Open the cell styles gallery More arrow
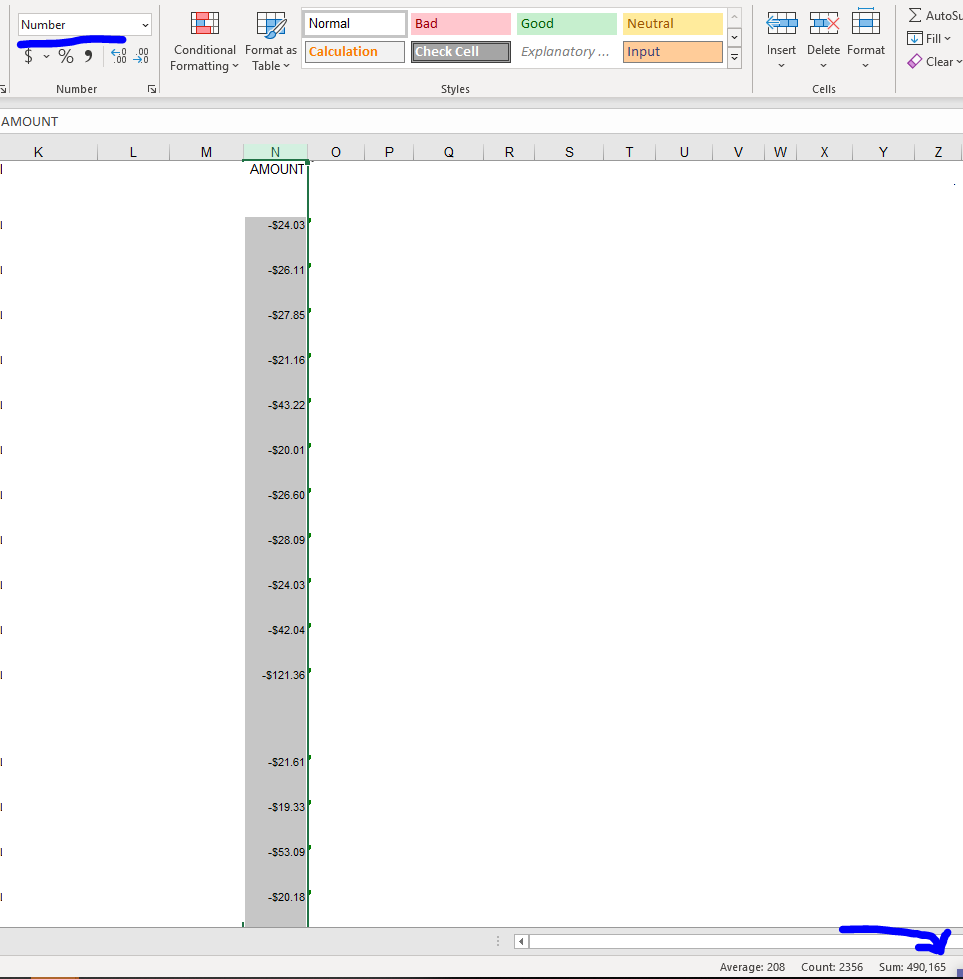The image size is (963, 979). 734,58
